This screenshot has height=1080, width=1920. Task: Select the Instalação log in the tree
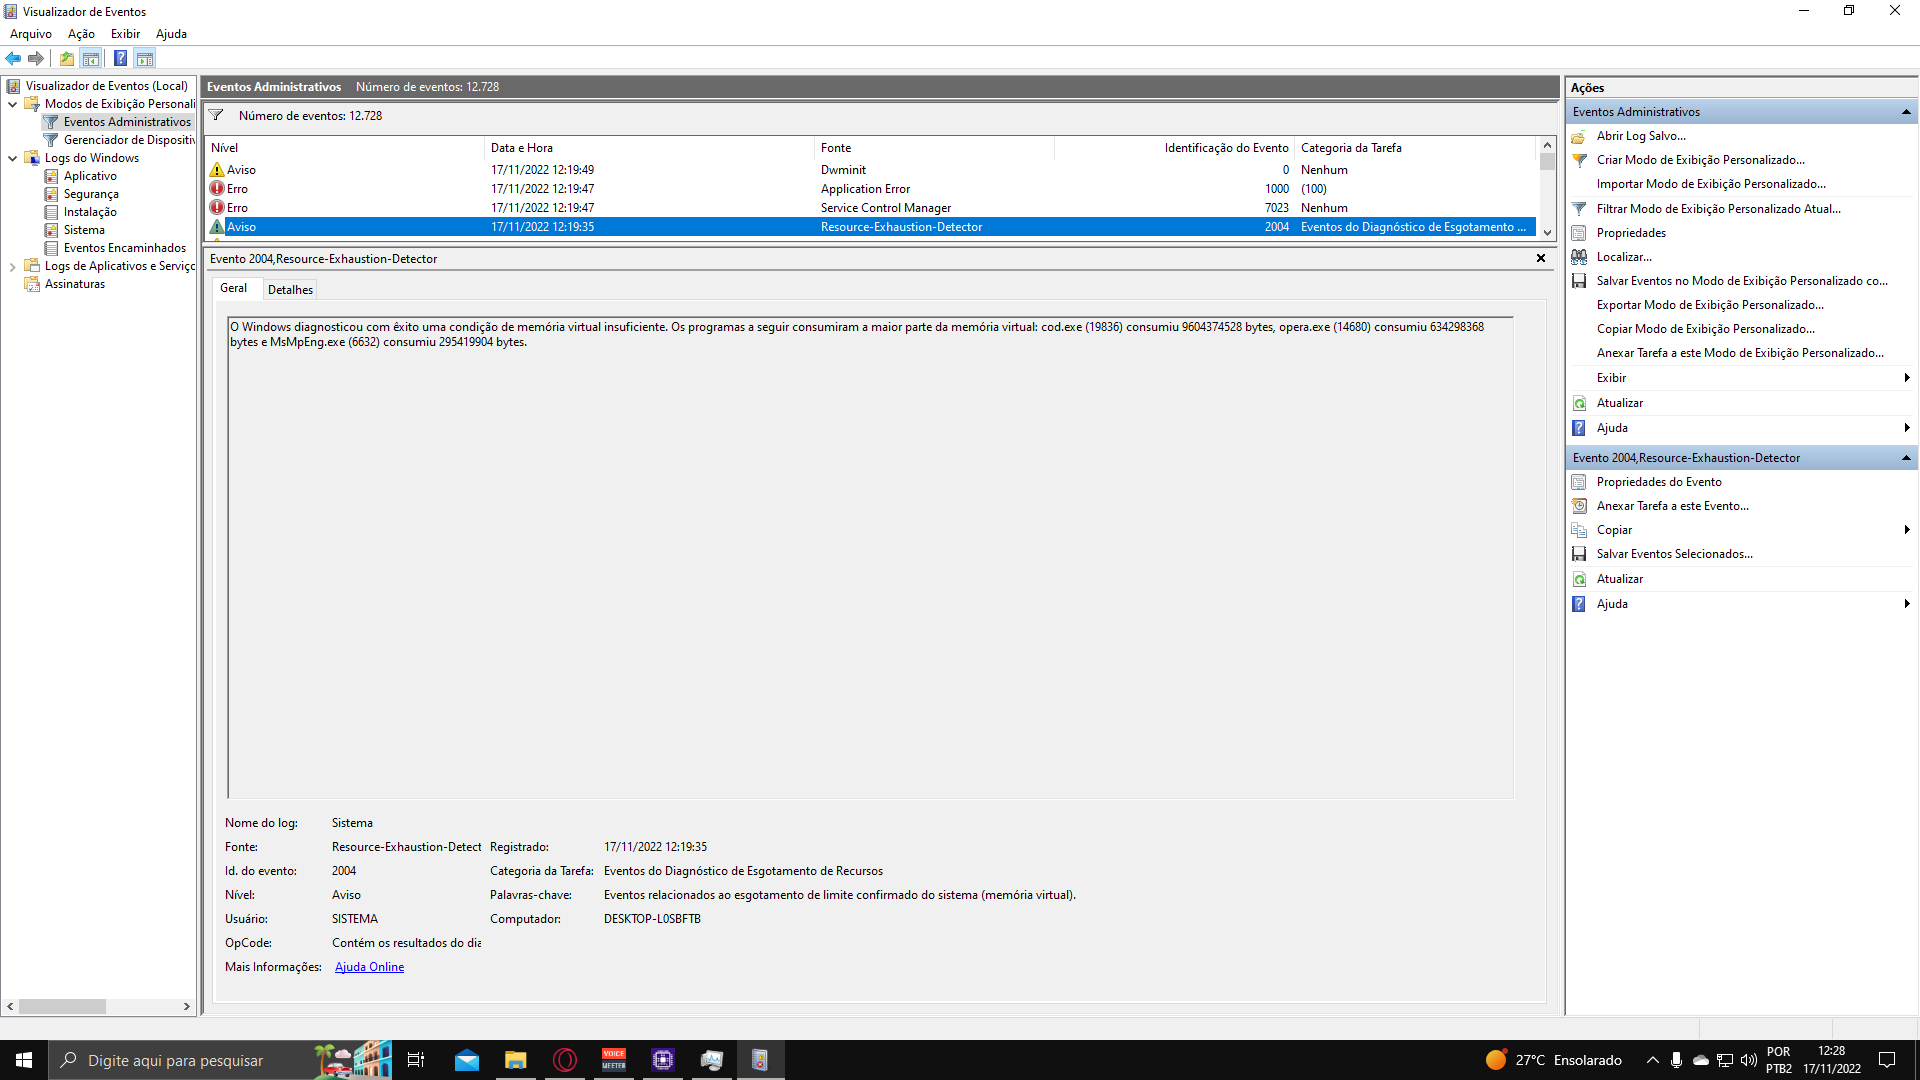point(90,212)
